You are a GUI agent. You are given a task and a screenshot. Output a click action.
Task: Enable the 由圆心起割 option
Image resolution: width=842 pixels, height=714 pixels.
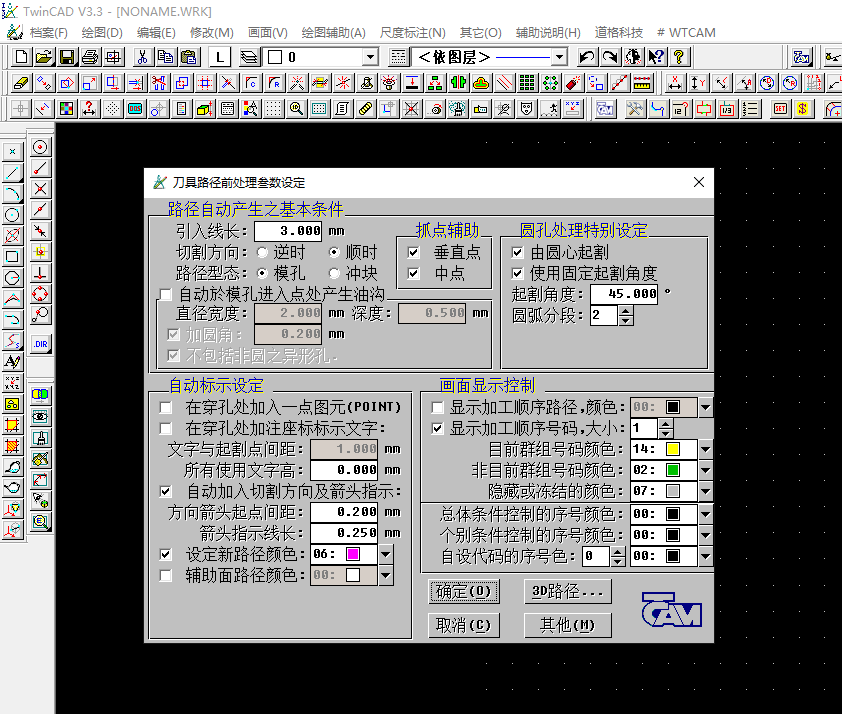(516, 252)
